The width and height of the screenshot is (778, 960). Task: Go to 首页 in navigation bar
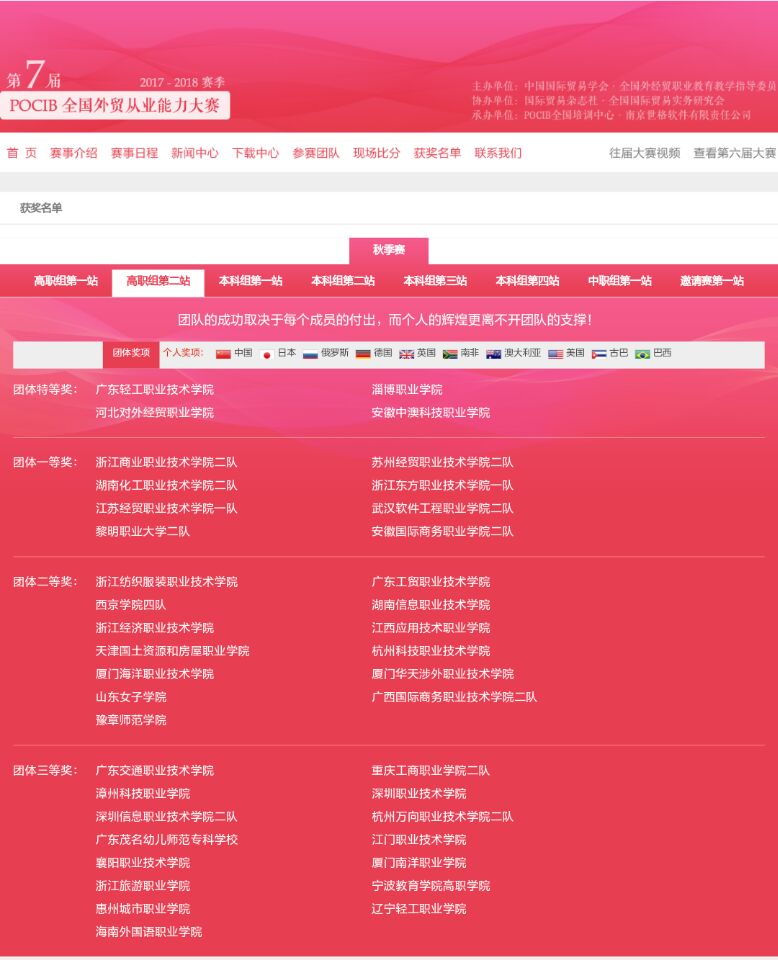tap(22, 153)
